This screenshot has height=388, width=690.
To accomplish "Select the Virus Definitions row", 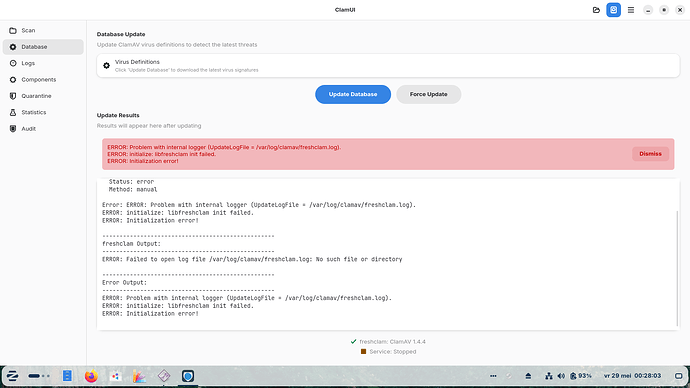I will (x=388, y=66).
